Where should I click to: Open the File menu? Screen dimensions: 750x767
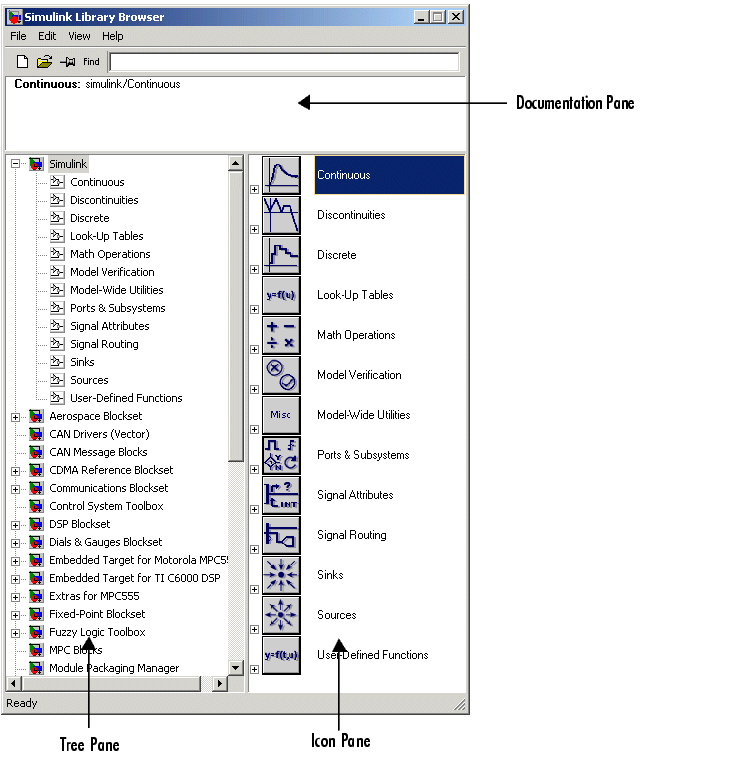(18, 36)
